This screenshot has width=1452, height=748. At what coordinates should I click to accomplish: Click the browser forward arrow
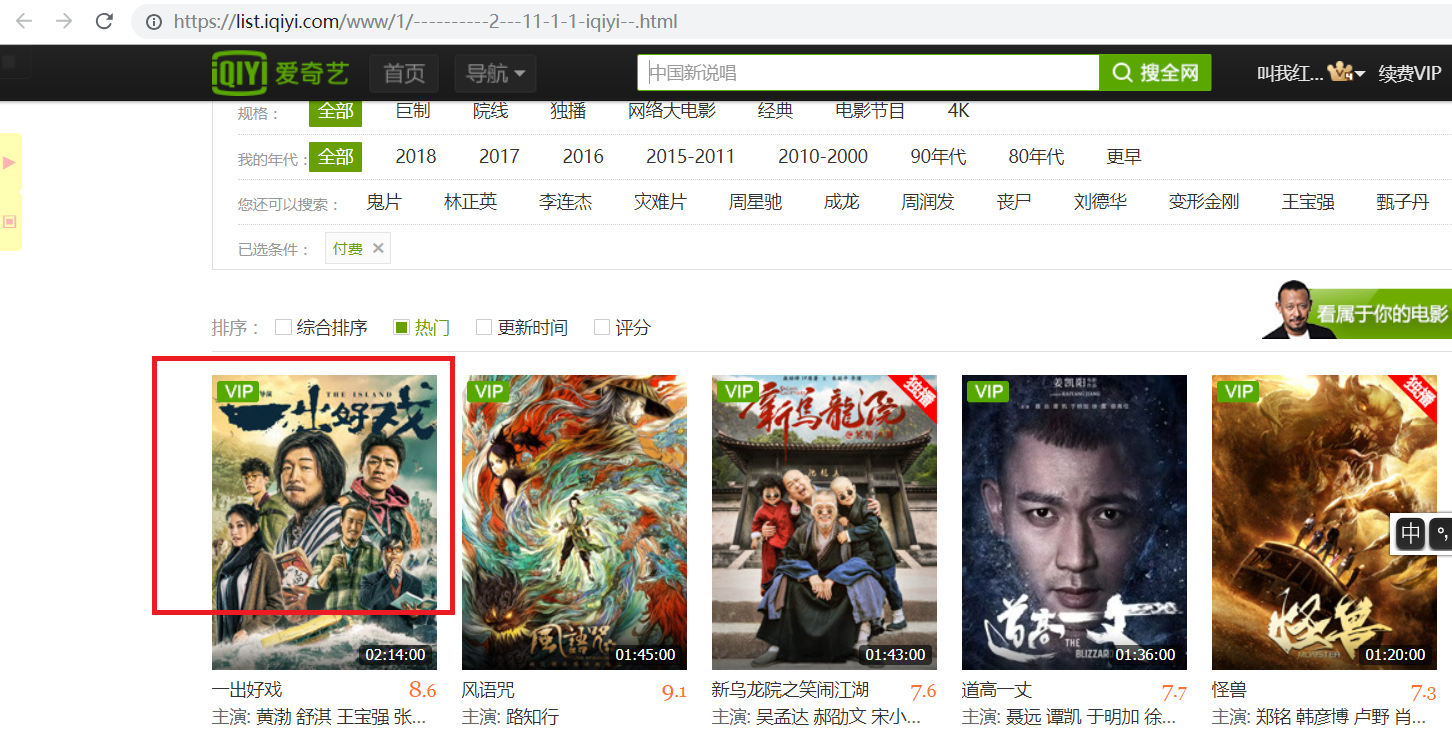tap(64, 21)
